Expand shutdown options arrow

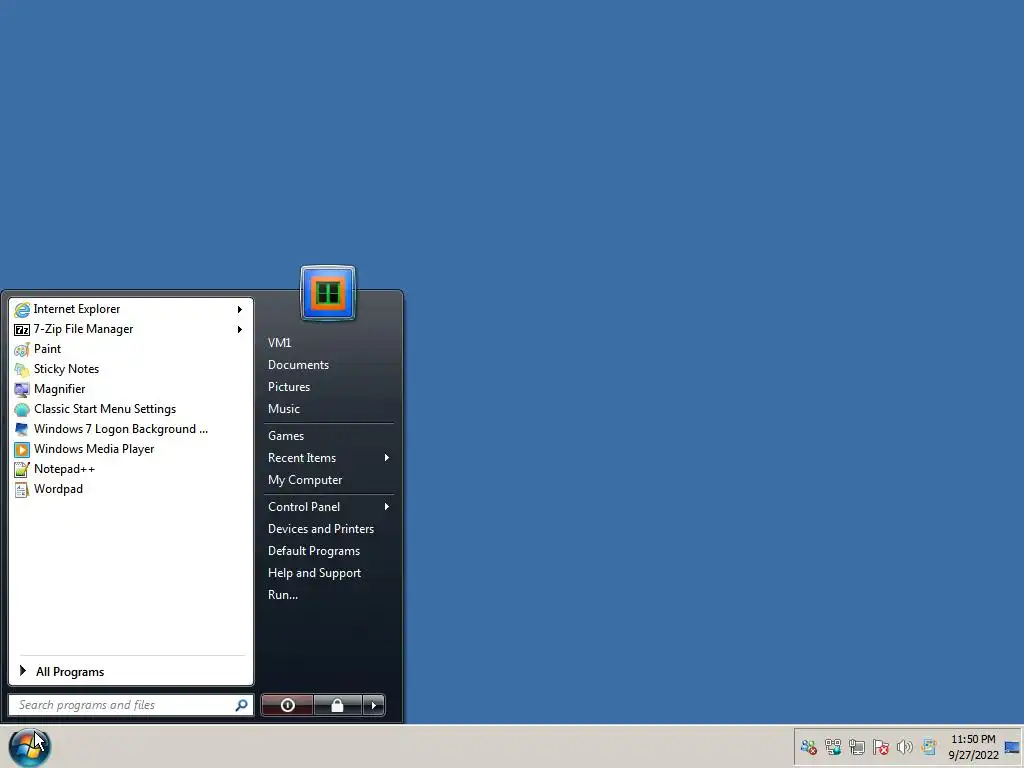tap(374, 705)
